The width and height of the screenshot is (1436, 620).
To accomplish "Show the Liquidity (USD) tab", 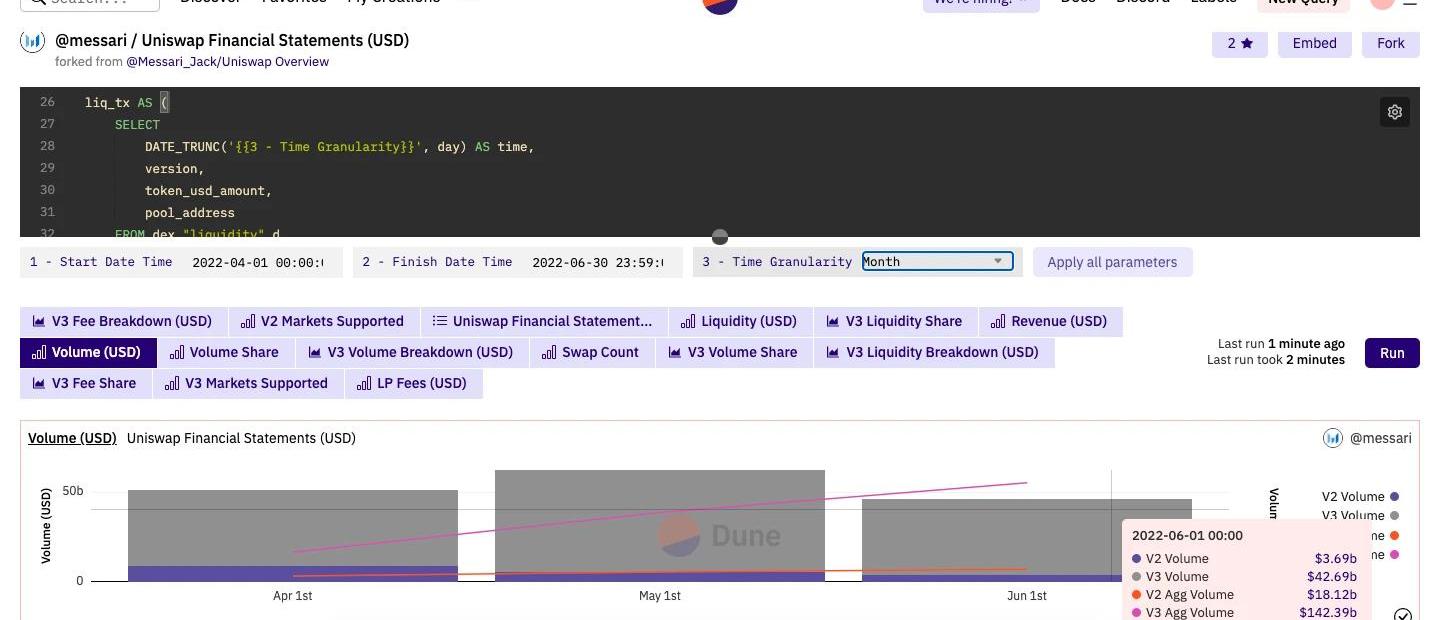I will coord(739,321).
